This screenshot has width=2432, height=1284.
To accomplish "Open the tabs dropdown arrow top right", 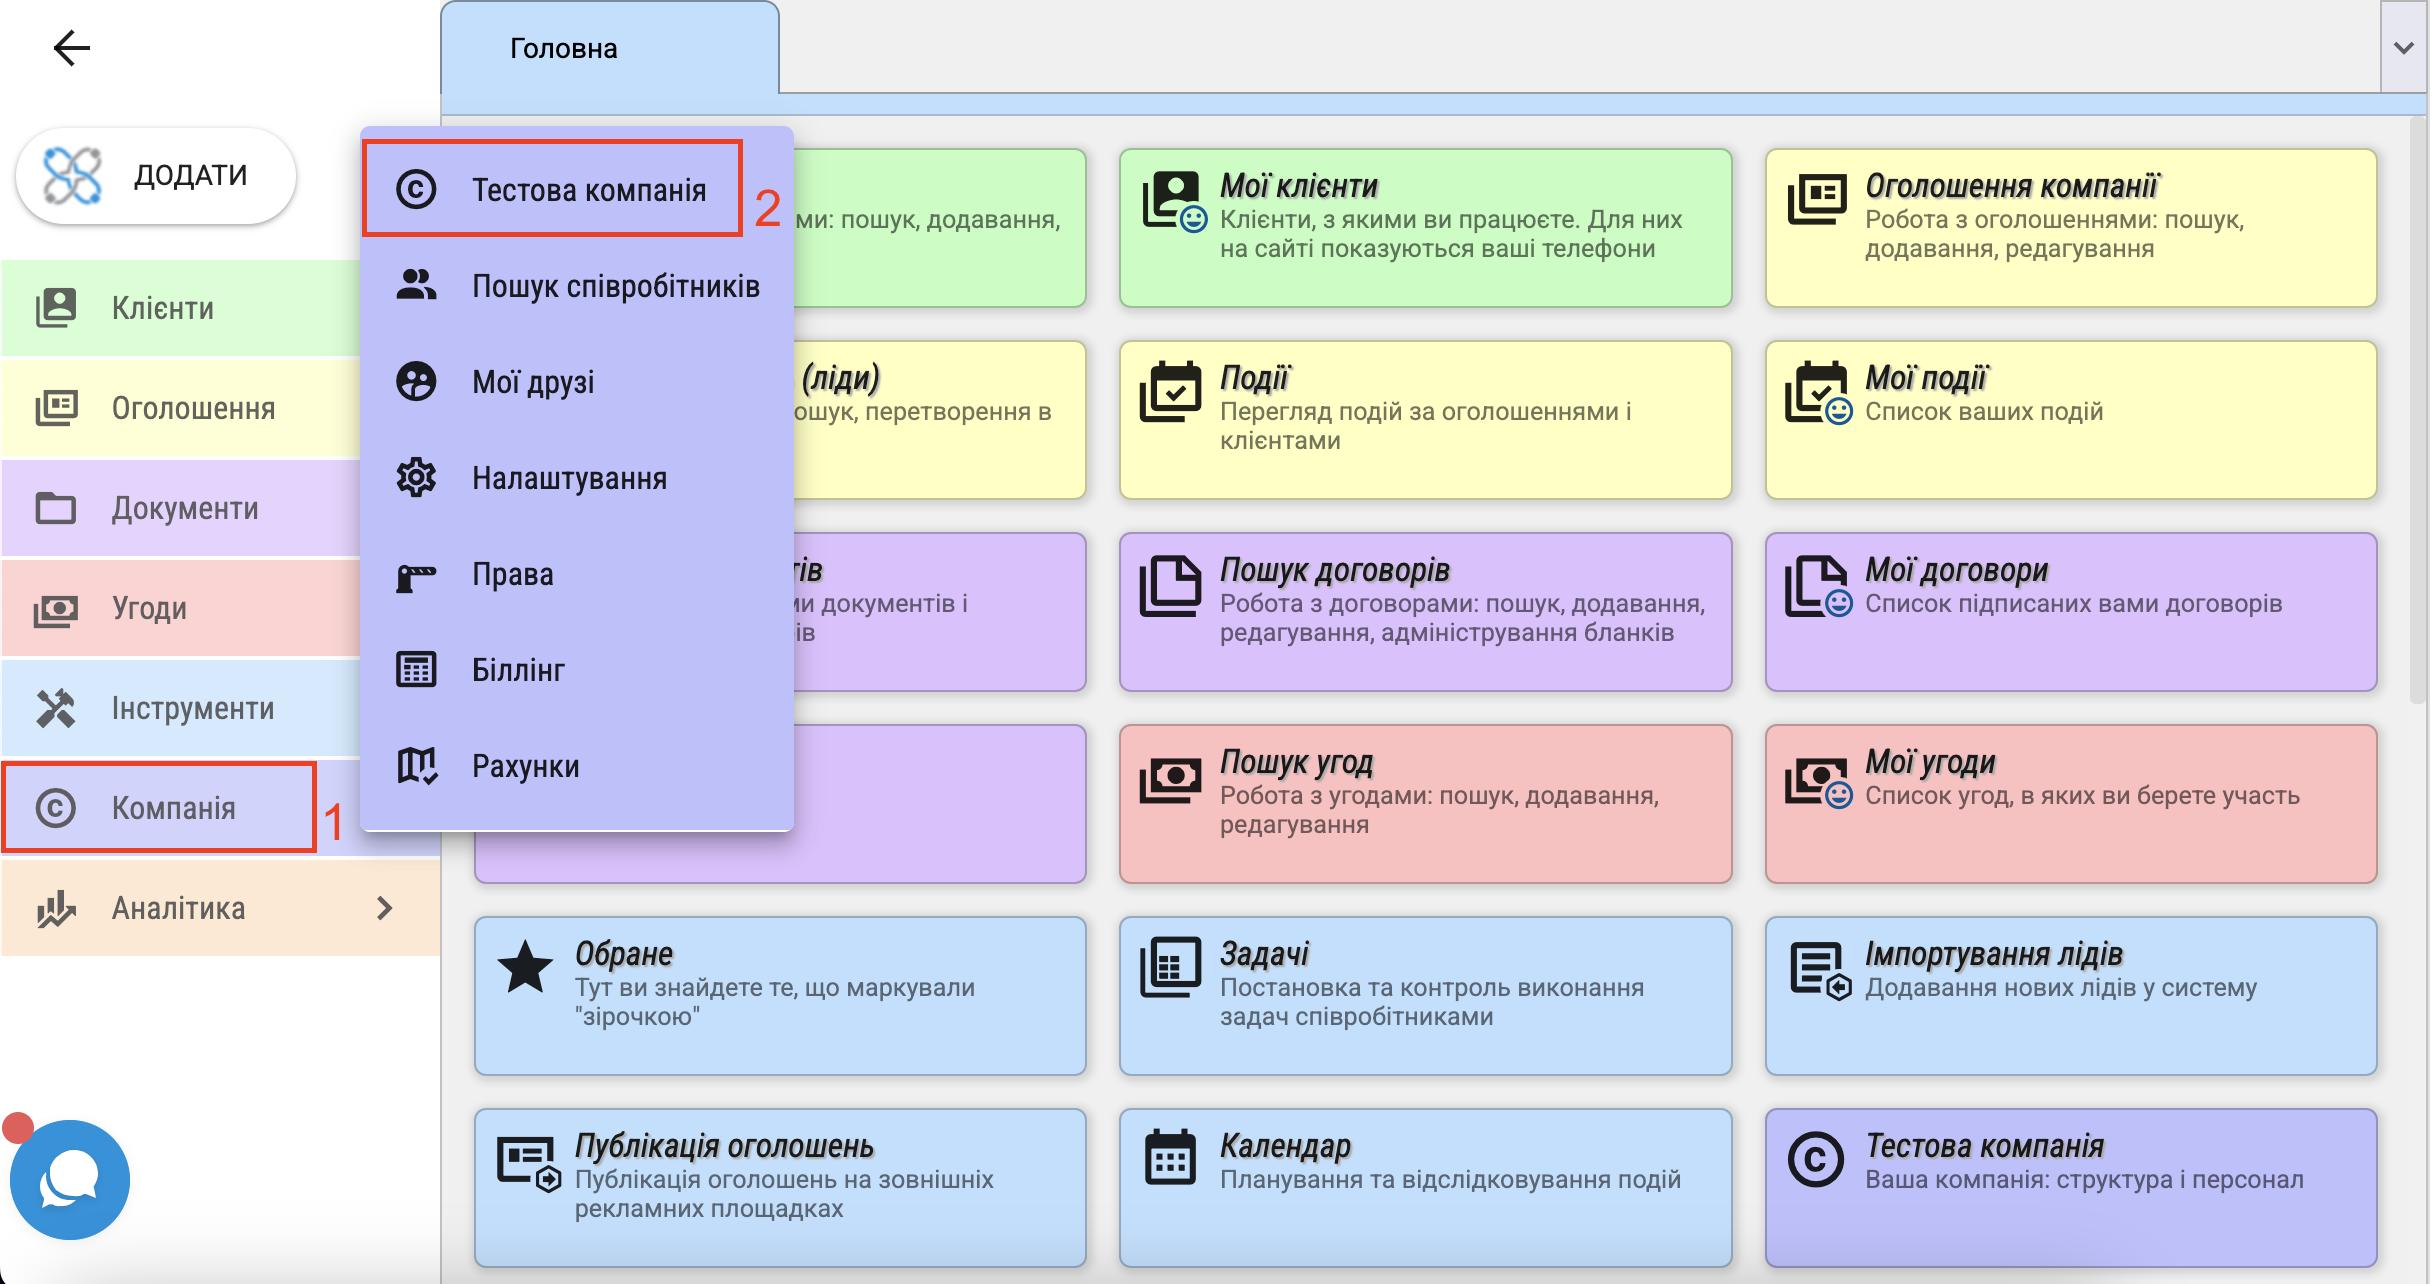I will 2403,47.
